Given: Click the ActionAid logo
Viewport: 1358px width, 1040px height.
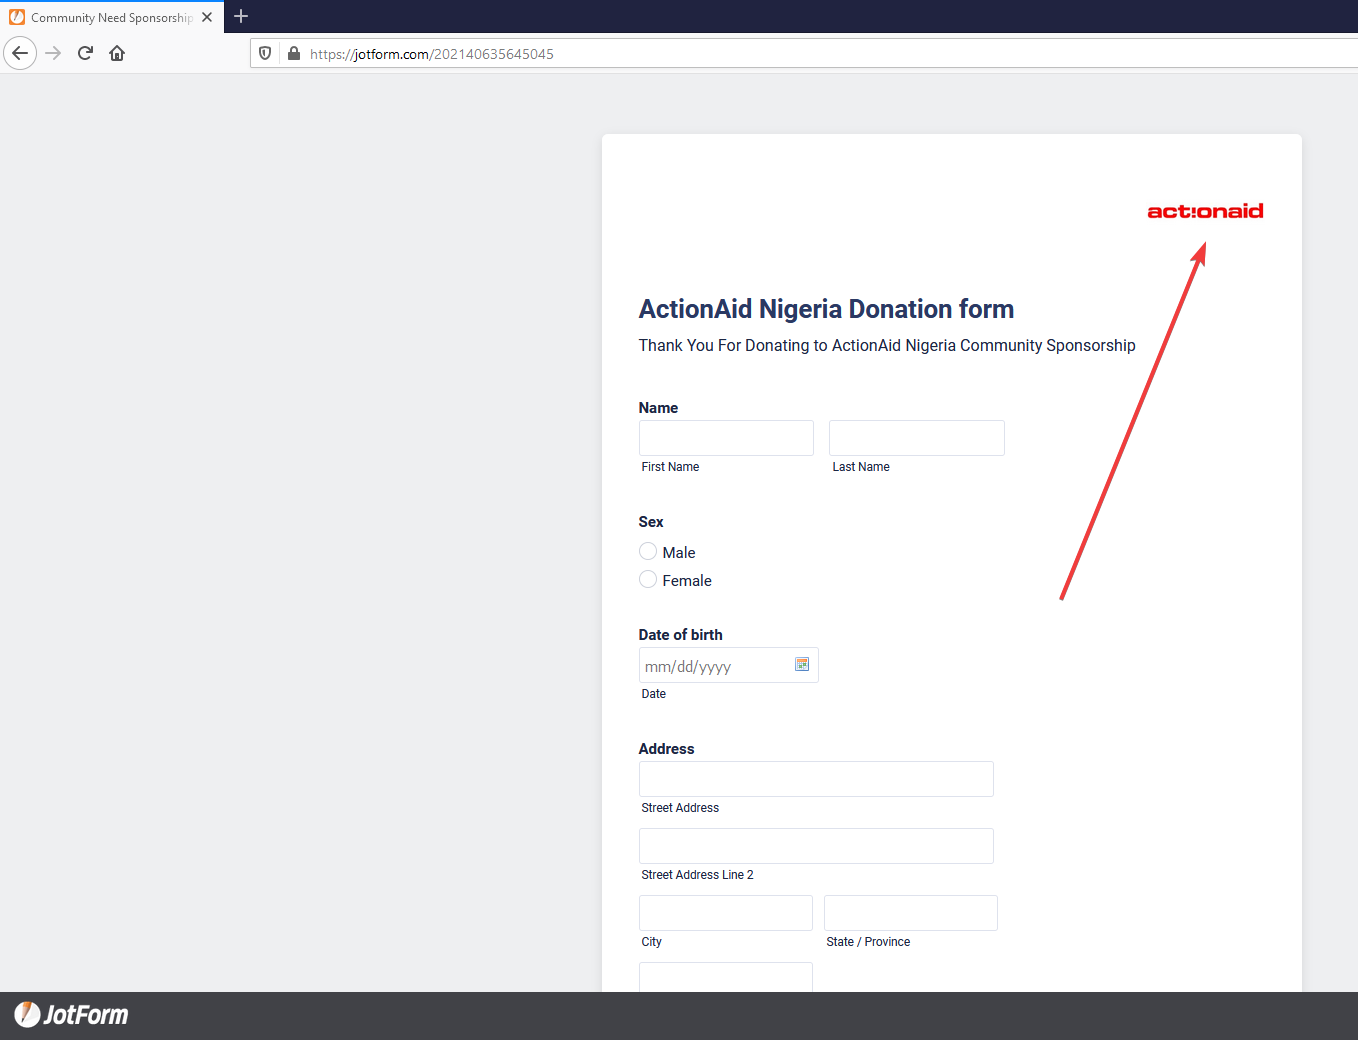Looking at the screenshot, I should click(x=1204, y=211).
